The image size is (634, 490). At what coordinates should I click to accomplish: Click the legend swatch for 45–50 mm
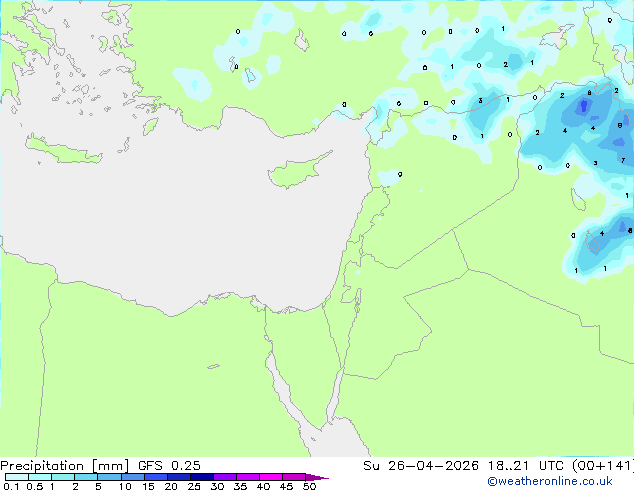point(294,477)
